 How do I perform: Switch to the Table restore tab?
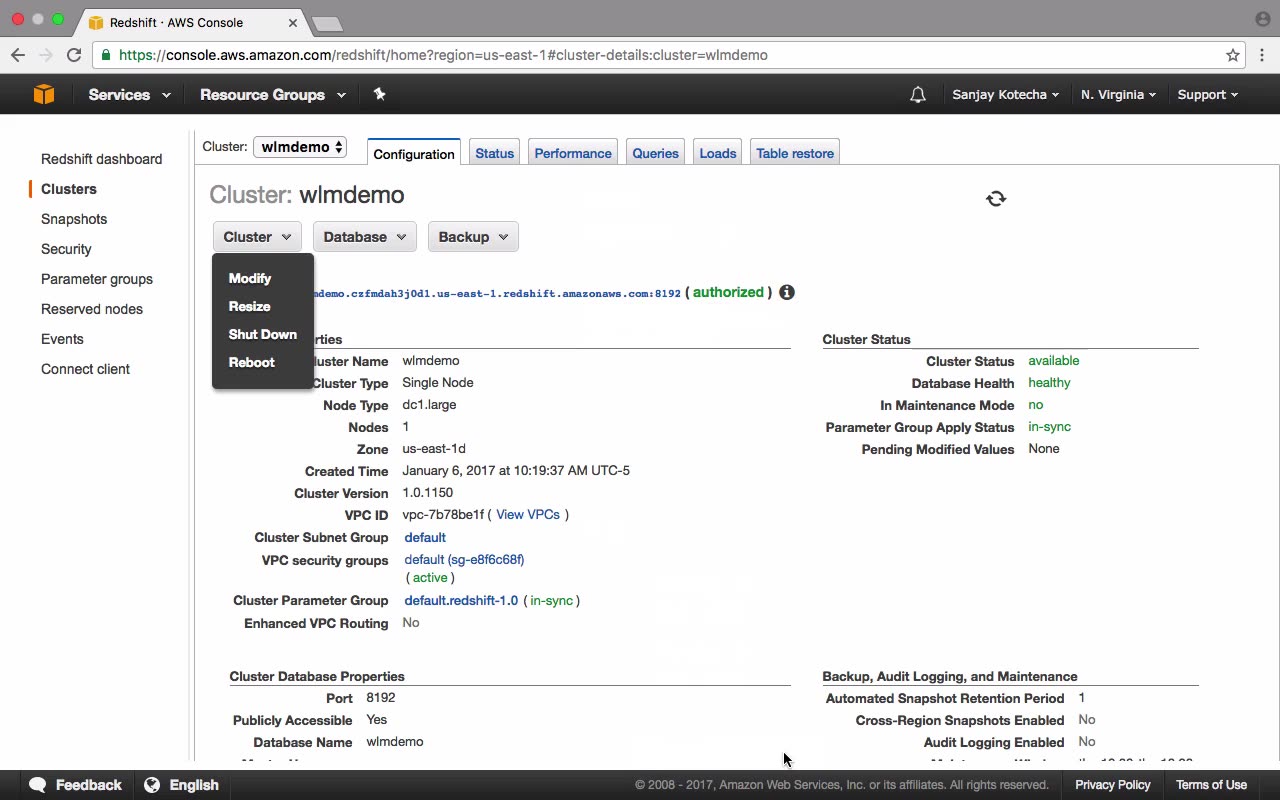point(795,153)
